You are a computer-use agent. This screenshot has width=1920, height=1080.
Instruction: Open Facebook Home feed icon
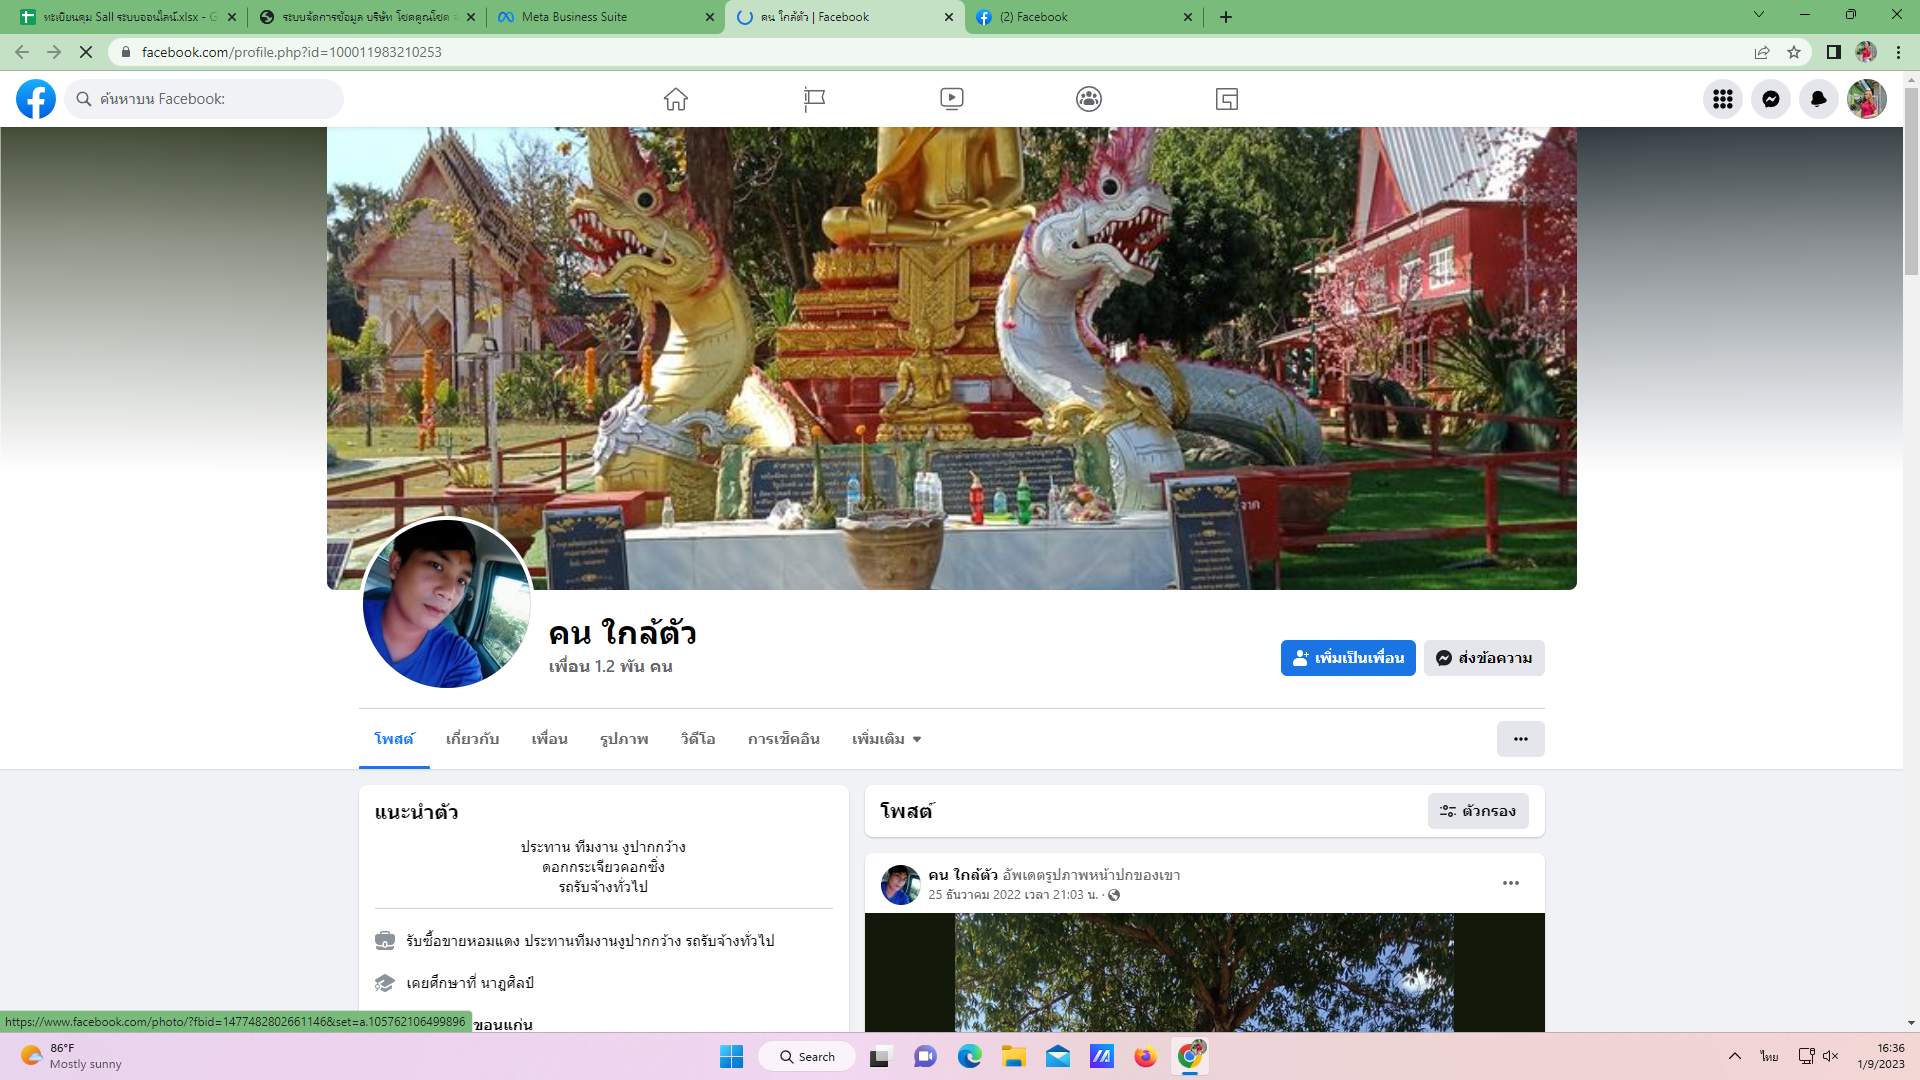tap(676, 99)
